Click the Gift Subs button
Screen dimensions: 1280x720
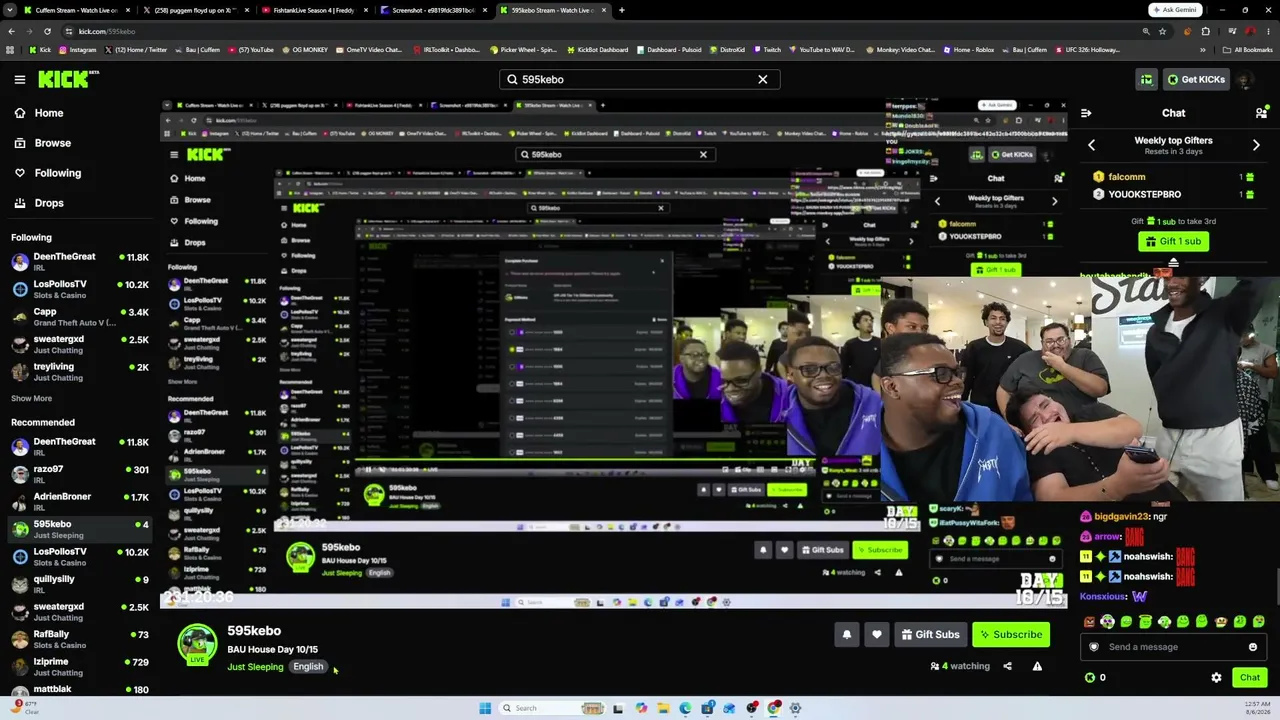(x=930, y=635)
